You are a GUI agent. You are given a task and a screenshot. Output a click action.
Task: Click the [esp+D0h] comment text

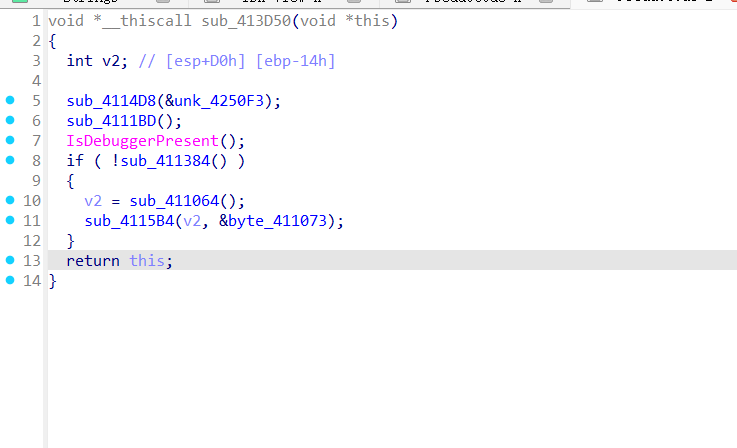[x=205, y=61]
